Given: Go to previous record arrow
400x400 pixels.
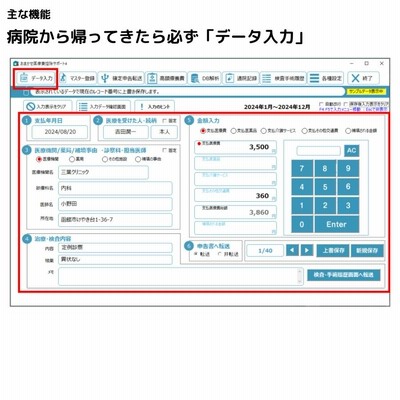Looking at the screenshot, I should [292, 250].
